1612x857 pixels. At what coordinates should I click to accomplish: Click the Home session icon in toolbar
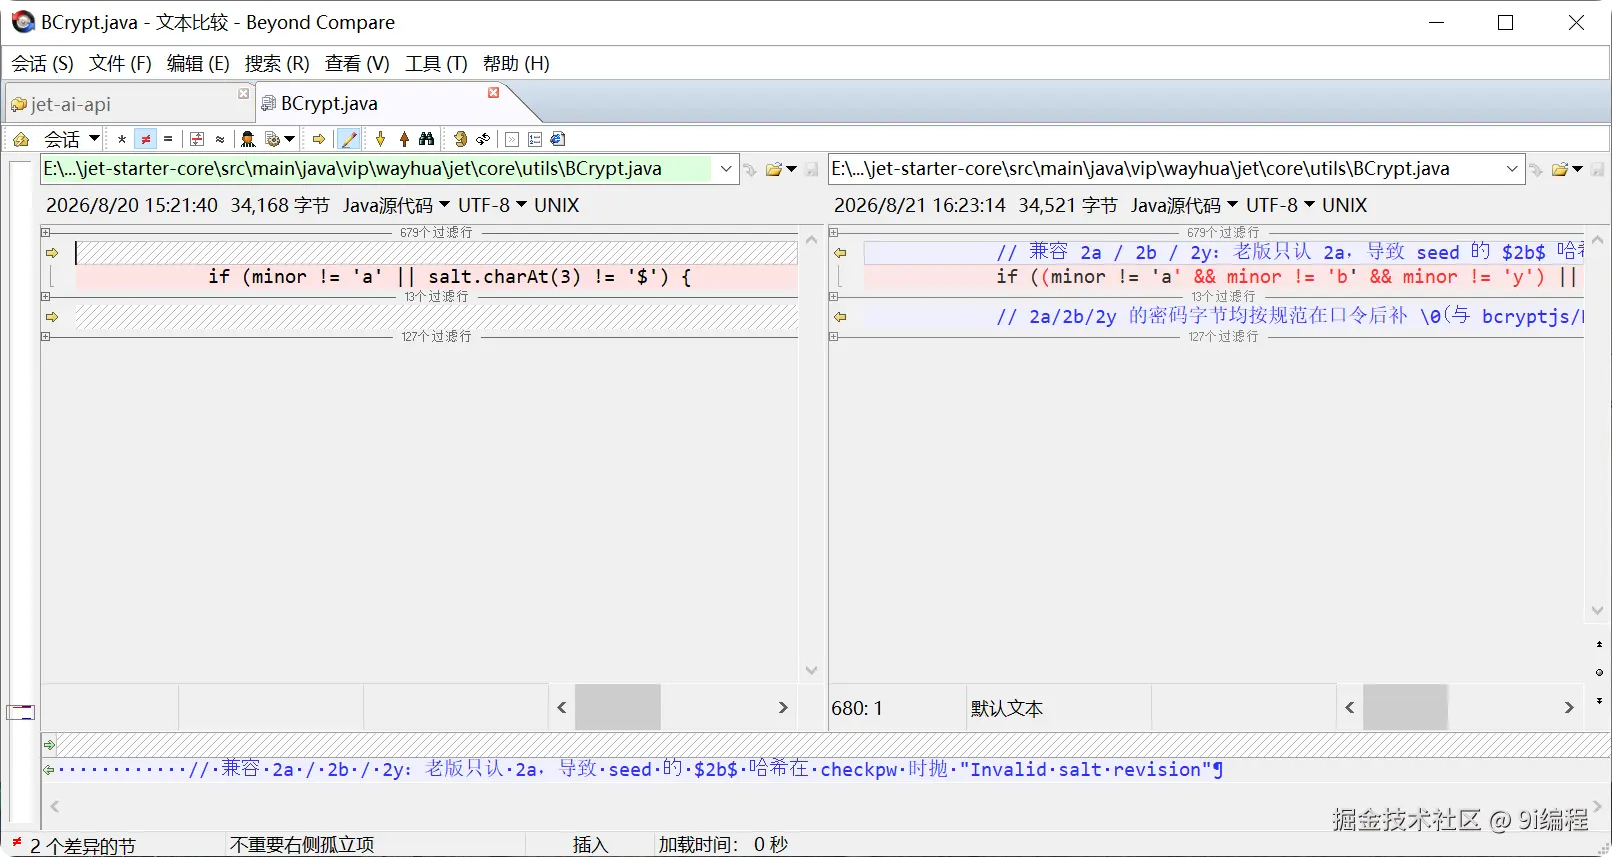coord(21,139)
